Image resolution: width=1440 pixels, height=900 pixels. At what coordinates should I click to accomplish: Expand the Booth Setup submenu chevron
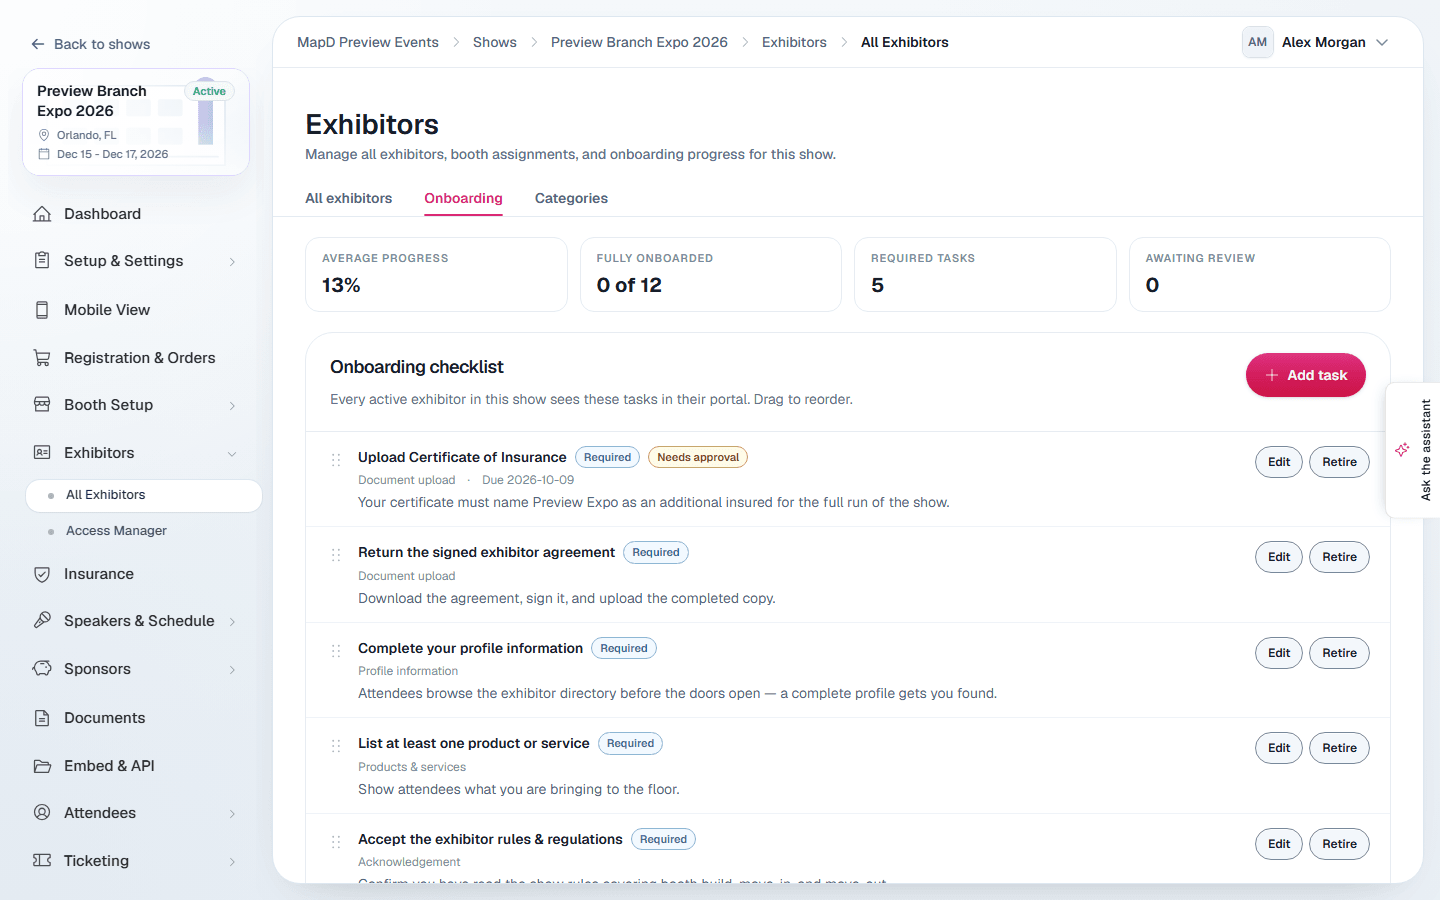(x=232, y=406)
